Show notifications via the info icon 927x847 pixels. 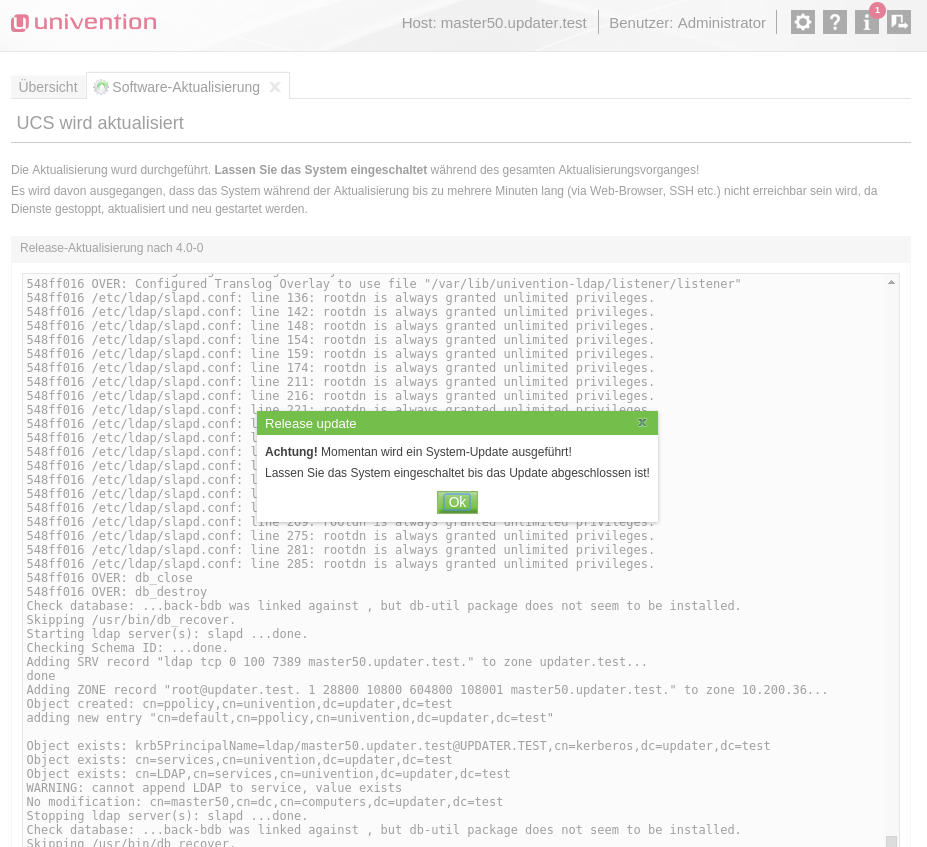tap(867, 22)
